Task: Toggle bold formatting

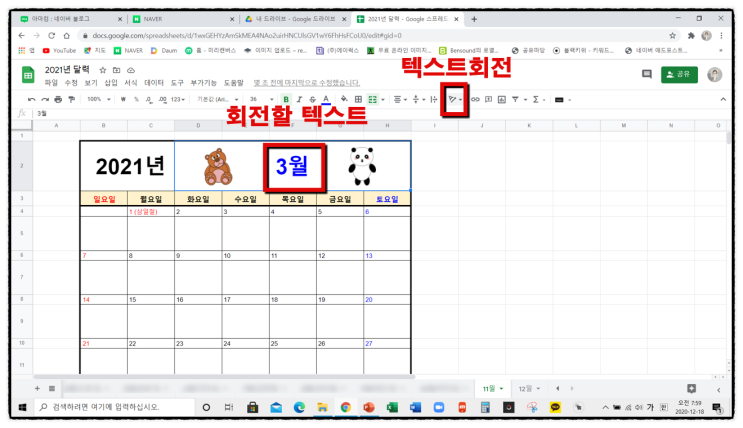Action: (x=286, y=100)
